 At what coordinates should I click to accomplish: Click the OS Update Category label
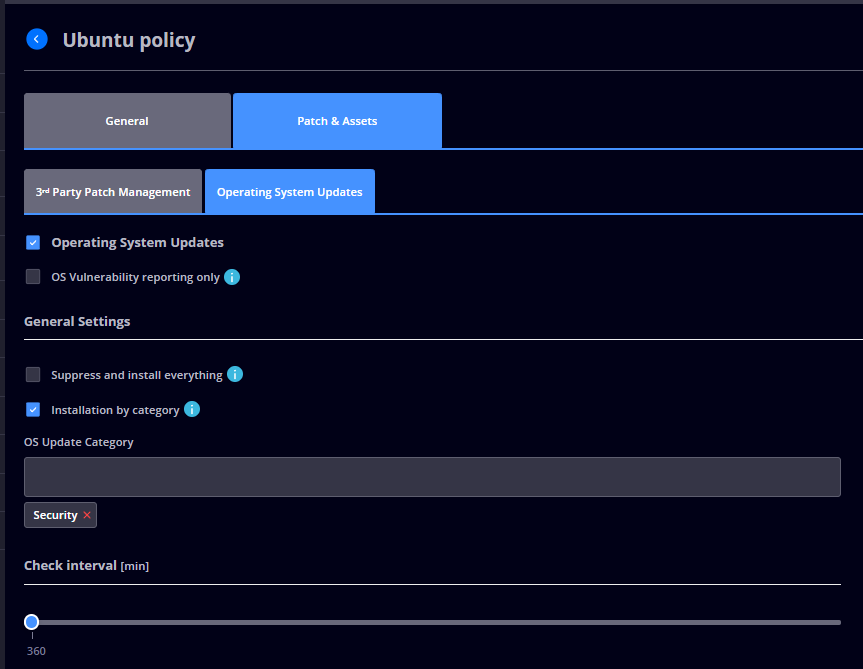pos(79,442)
